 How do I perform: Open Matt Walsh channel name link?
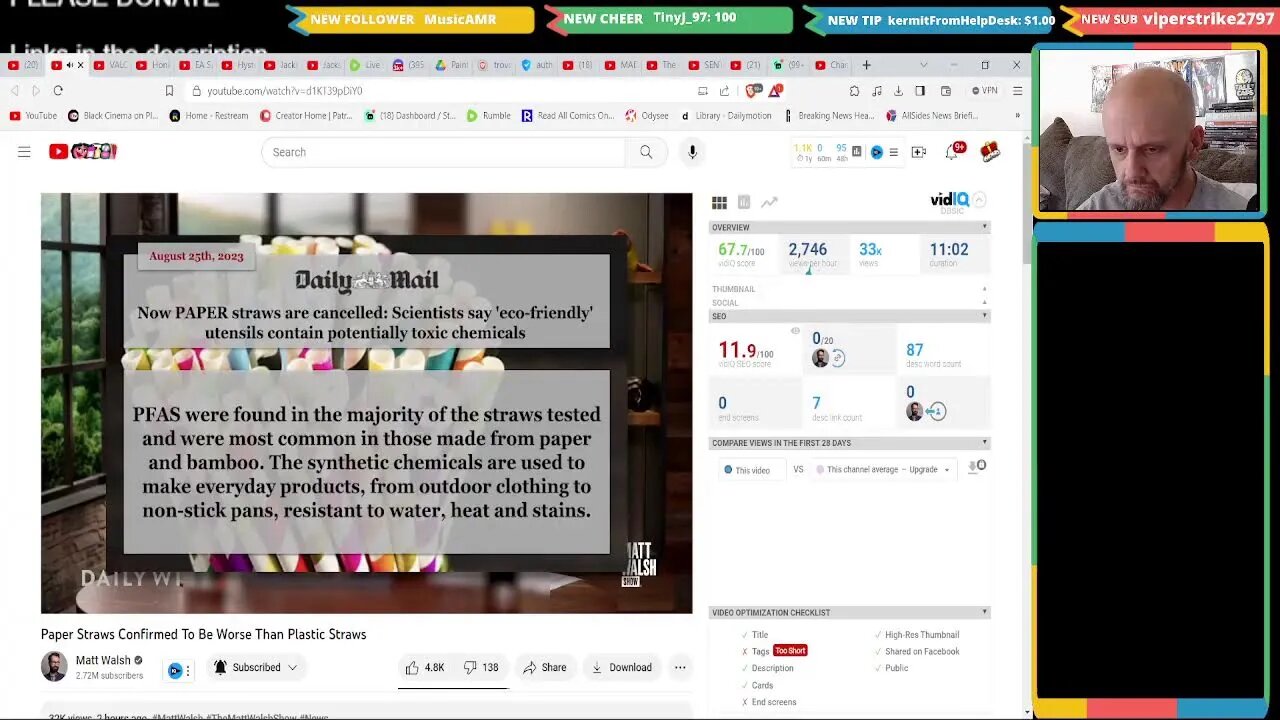click(x=103, y=660)
